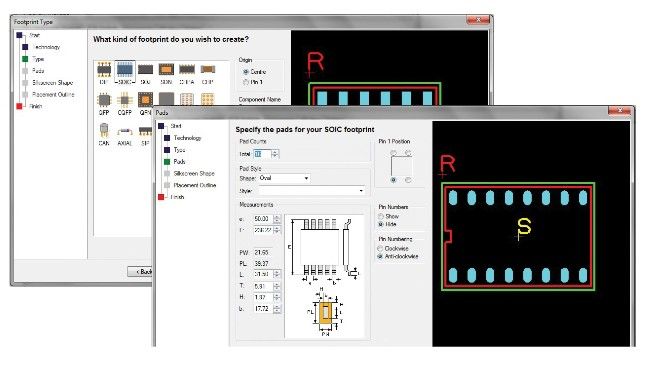Go to Silkscreen Shape in Footprint Type window
Viewport: 656px width, 369px height.
(53, 83)
